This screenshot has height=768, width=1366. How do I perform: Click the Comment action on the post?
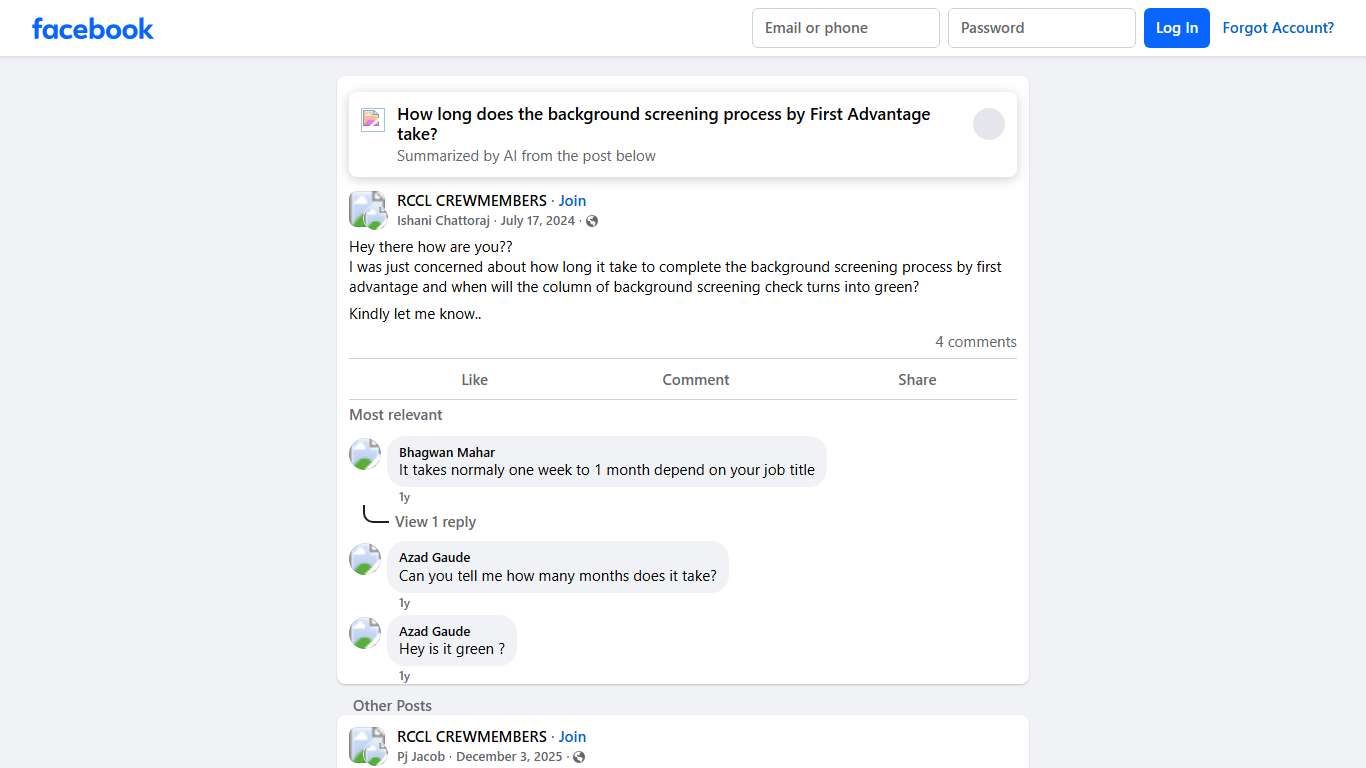[696, 380]
